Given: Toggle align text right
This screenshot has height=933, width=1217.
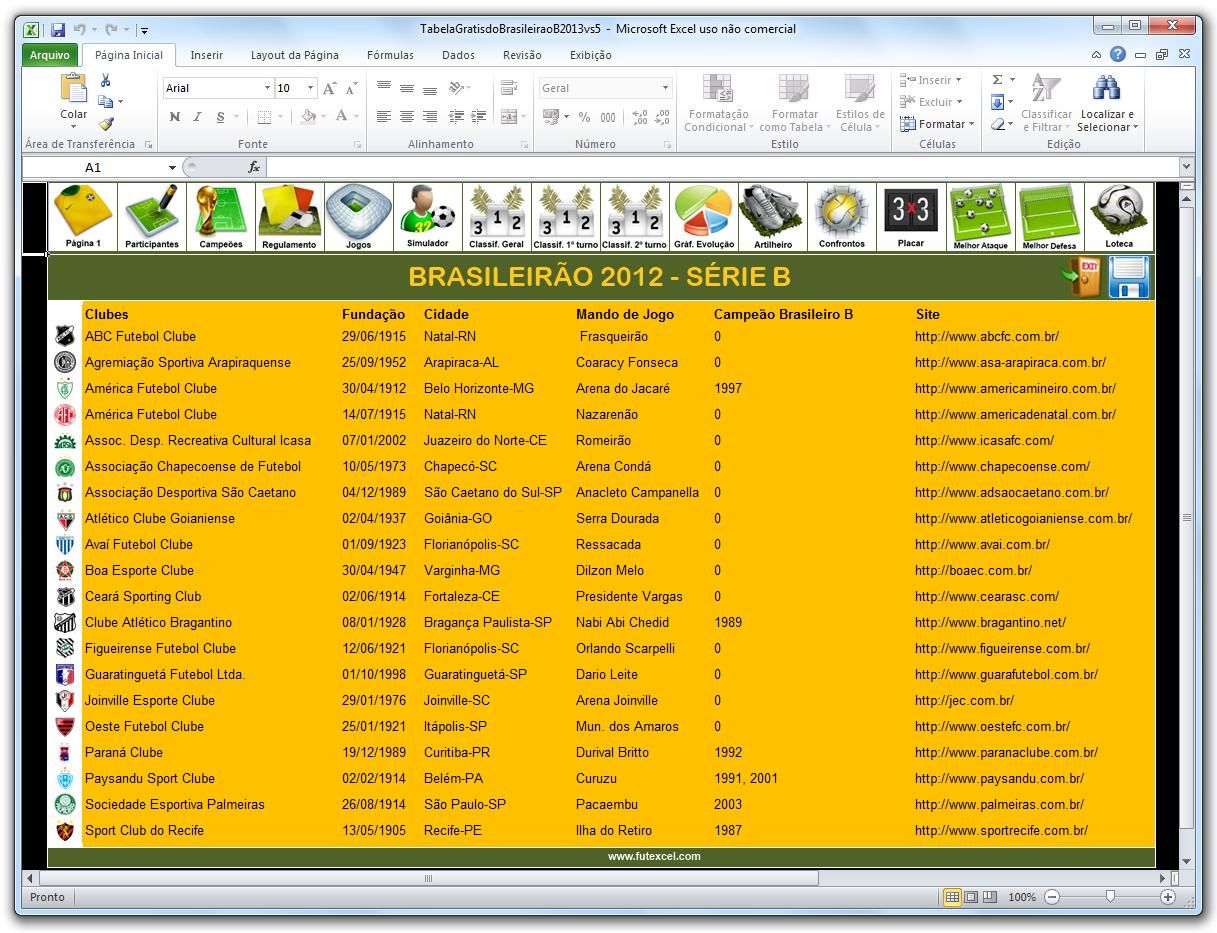Looking at the screenshot, I should pos(430,117).
